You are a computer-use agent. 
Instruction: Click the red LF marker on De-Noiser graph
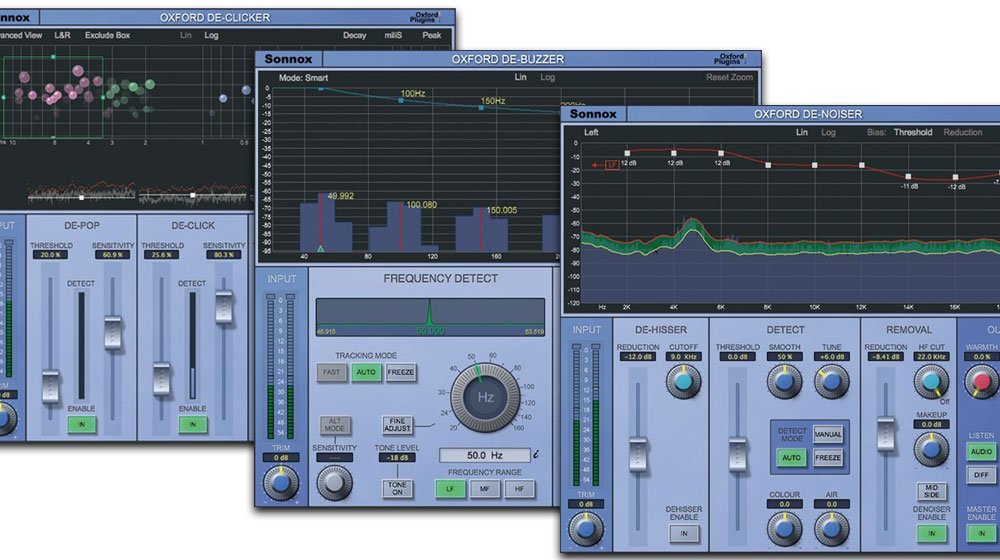(612, 165)
